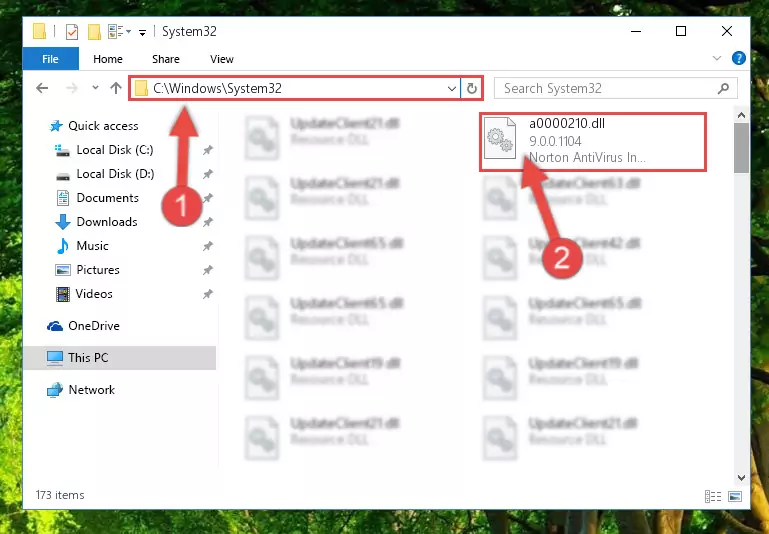Click the Properties icon in quick access toolbar

point(72,32)
